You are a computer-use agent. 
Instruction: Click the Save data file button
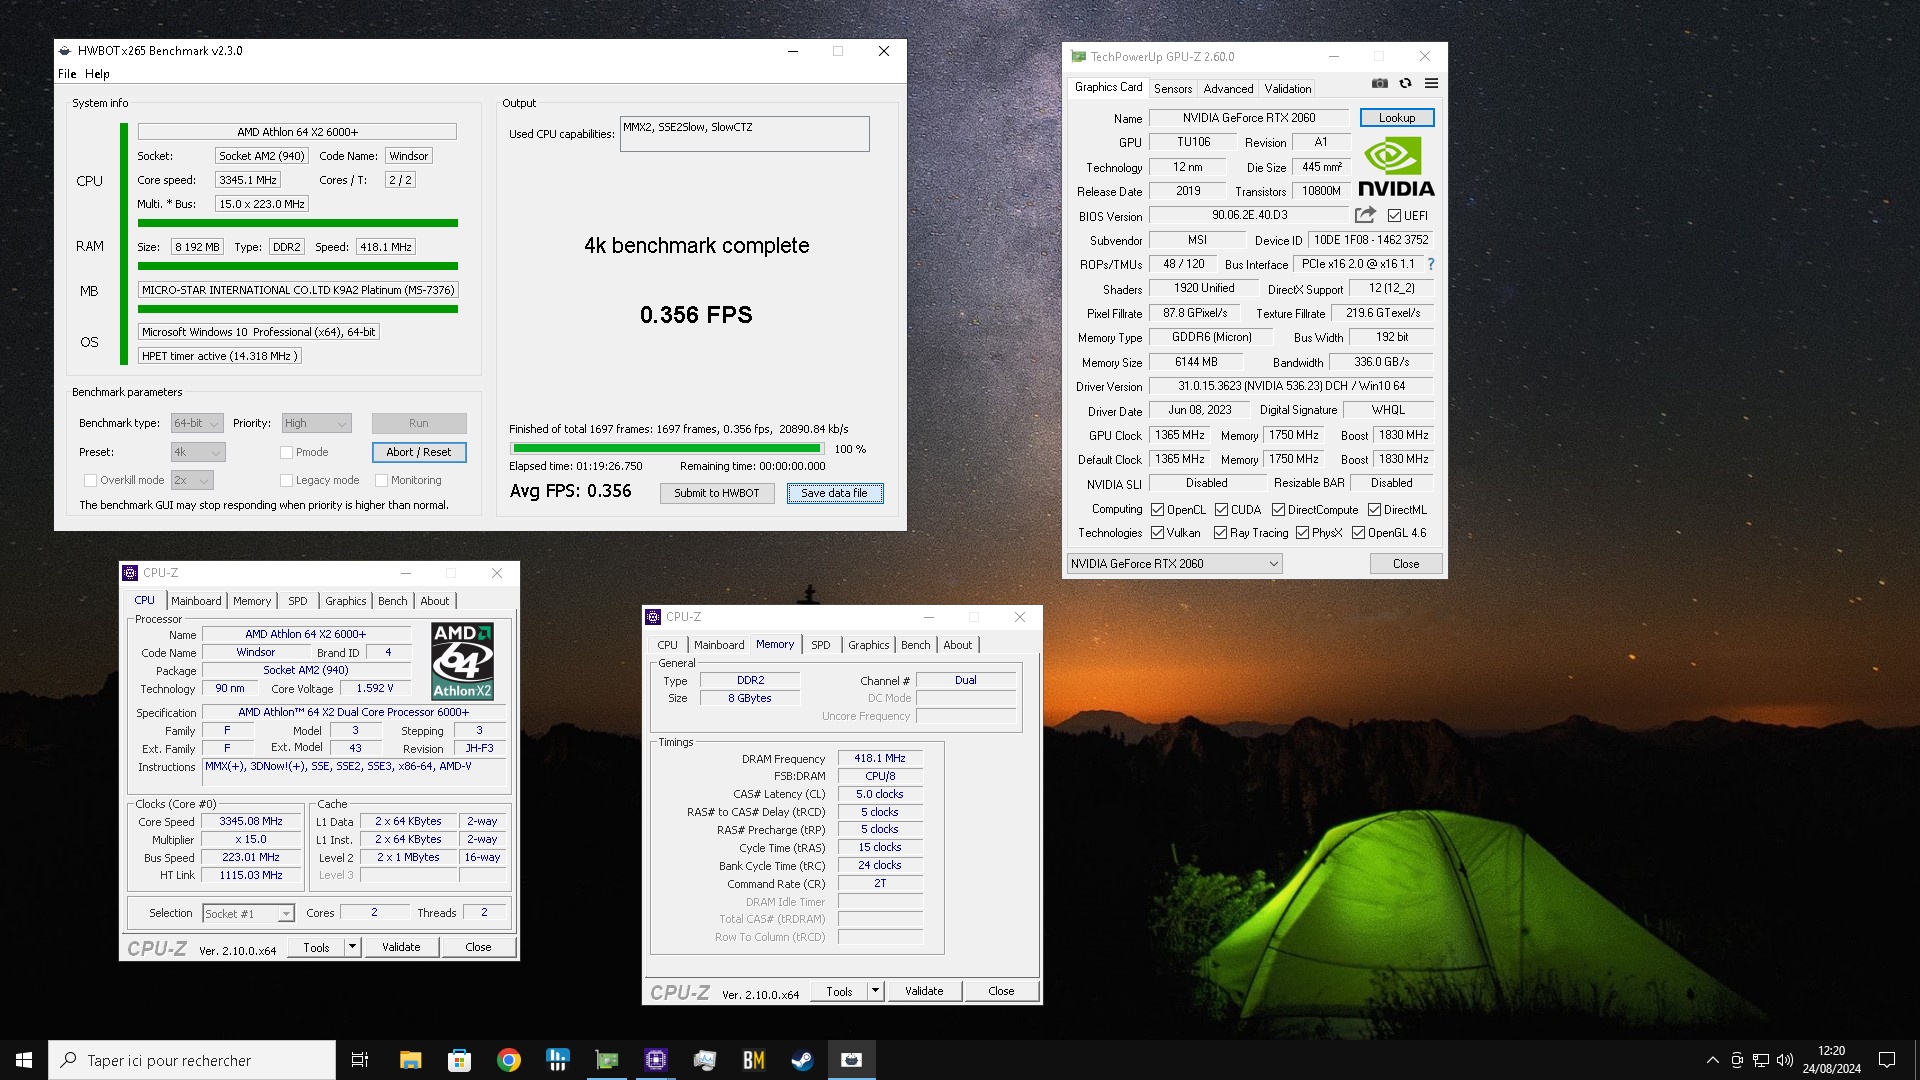[x=834, y=493]
